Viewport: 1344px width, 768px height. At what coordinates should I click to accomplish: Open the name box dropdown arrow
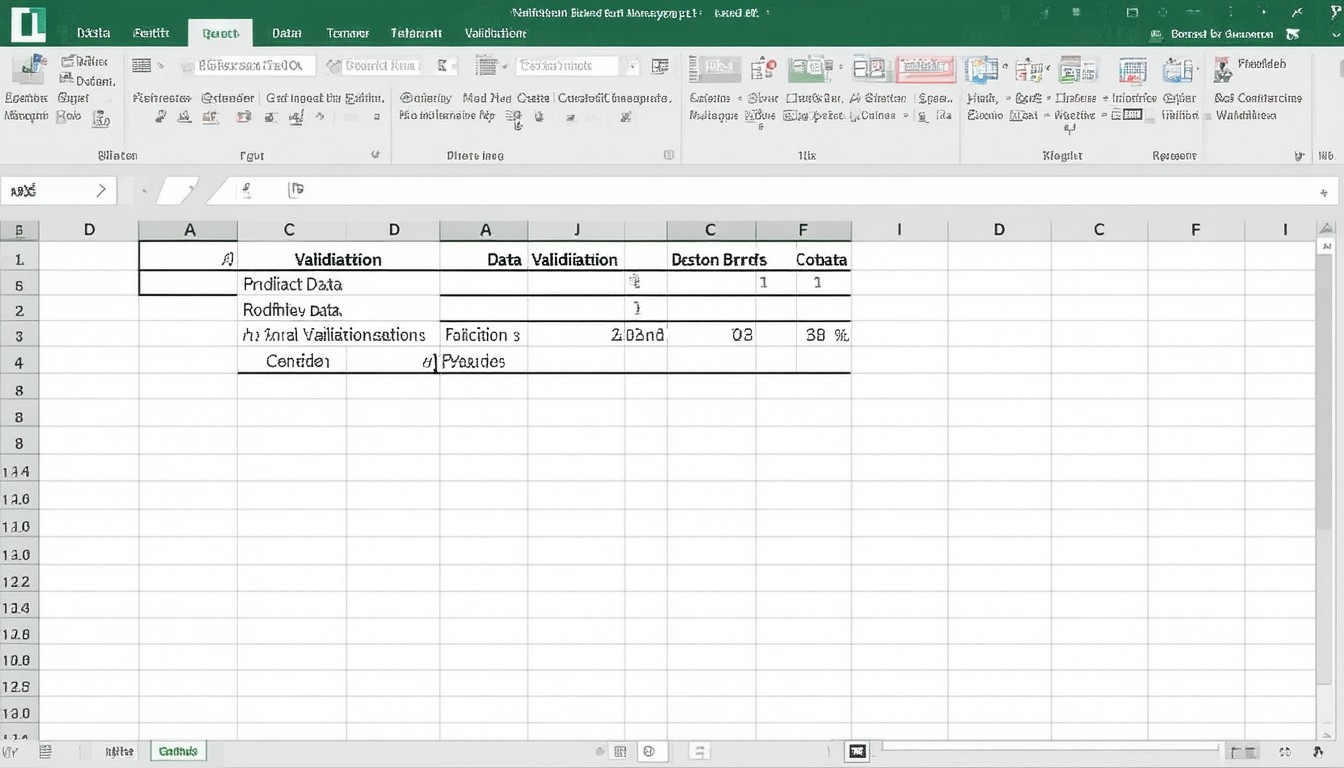(x=101, y=190)
